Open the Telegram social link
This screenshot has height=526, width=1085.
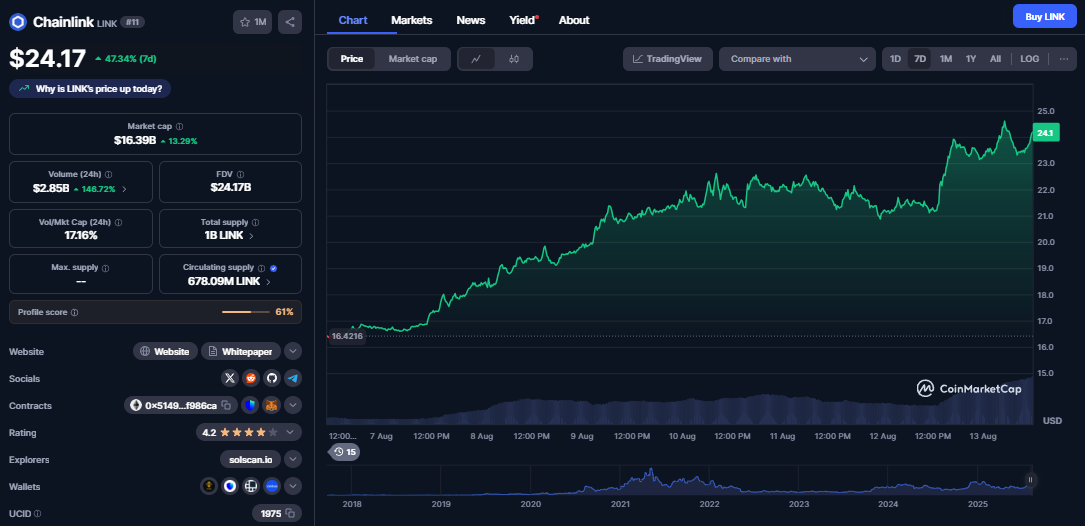(293, 378)
